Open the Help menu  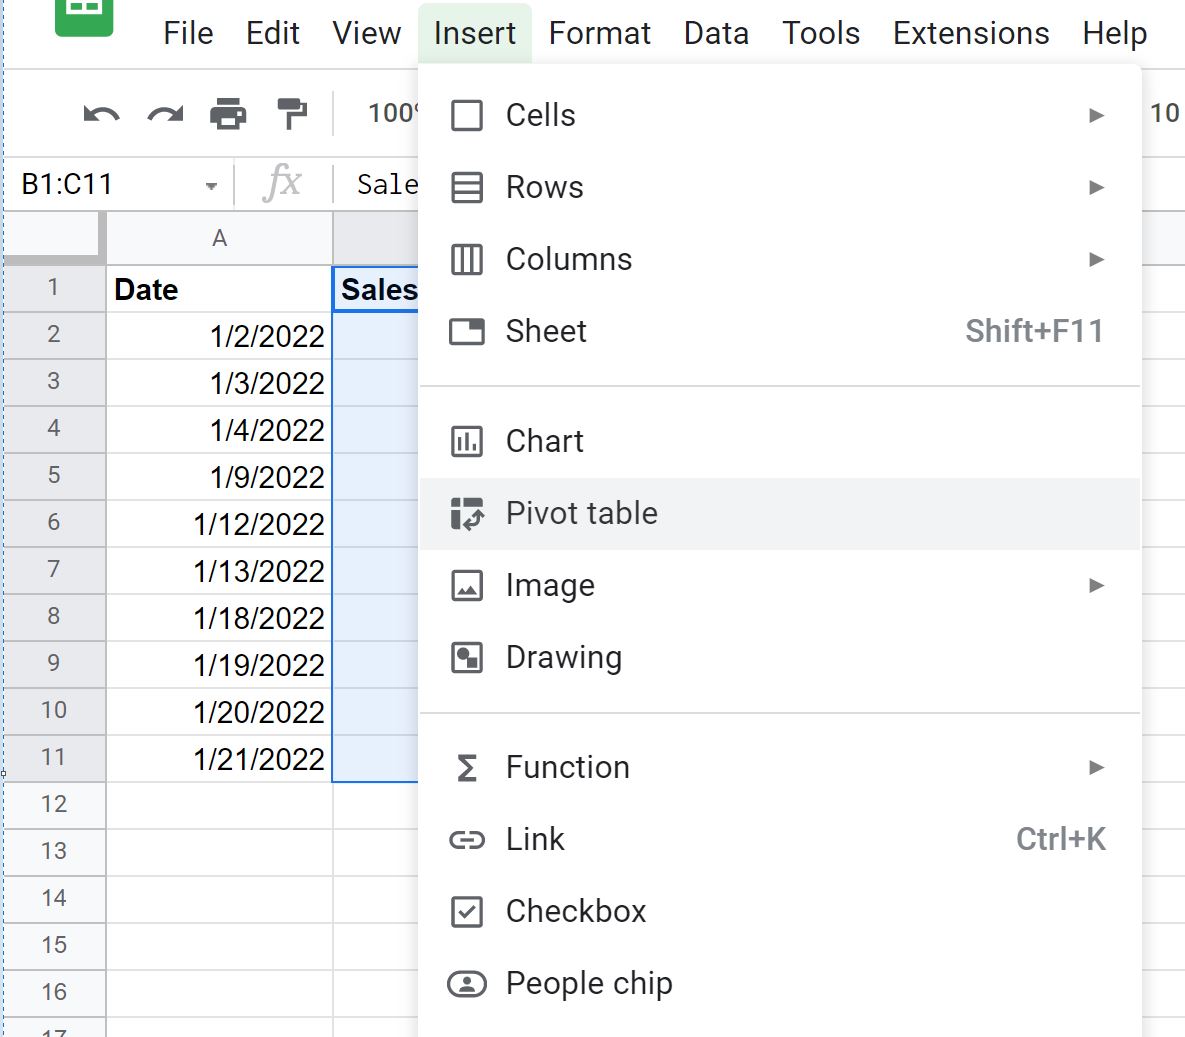(x=1115, y=33)
